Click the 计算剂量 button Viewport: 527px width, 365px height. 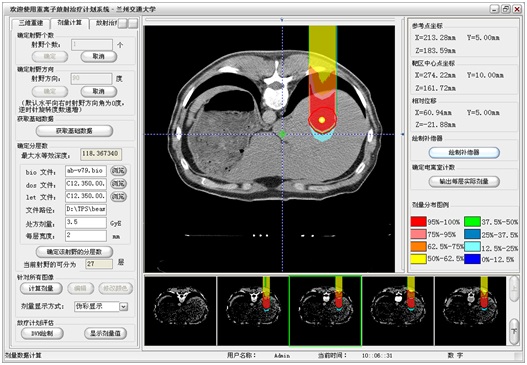coord(41,288)
